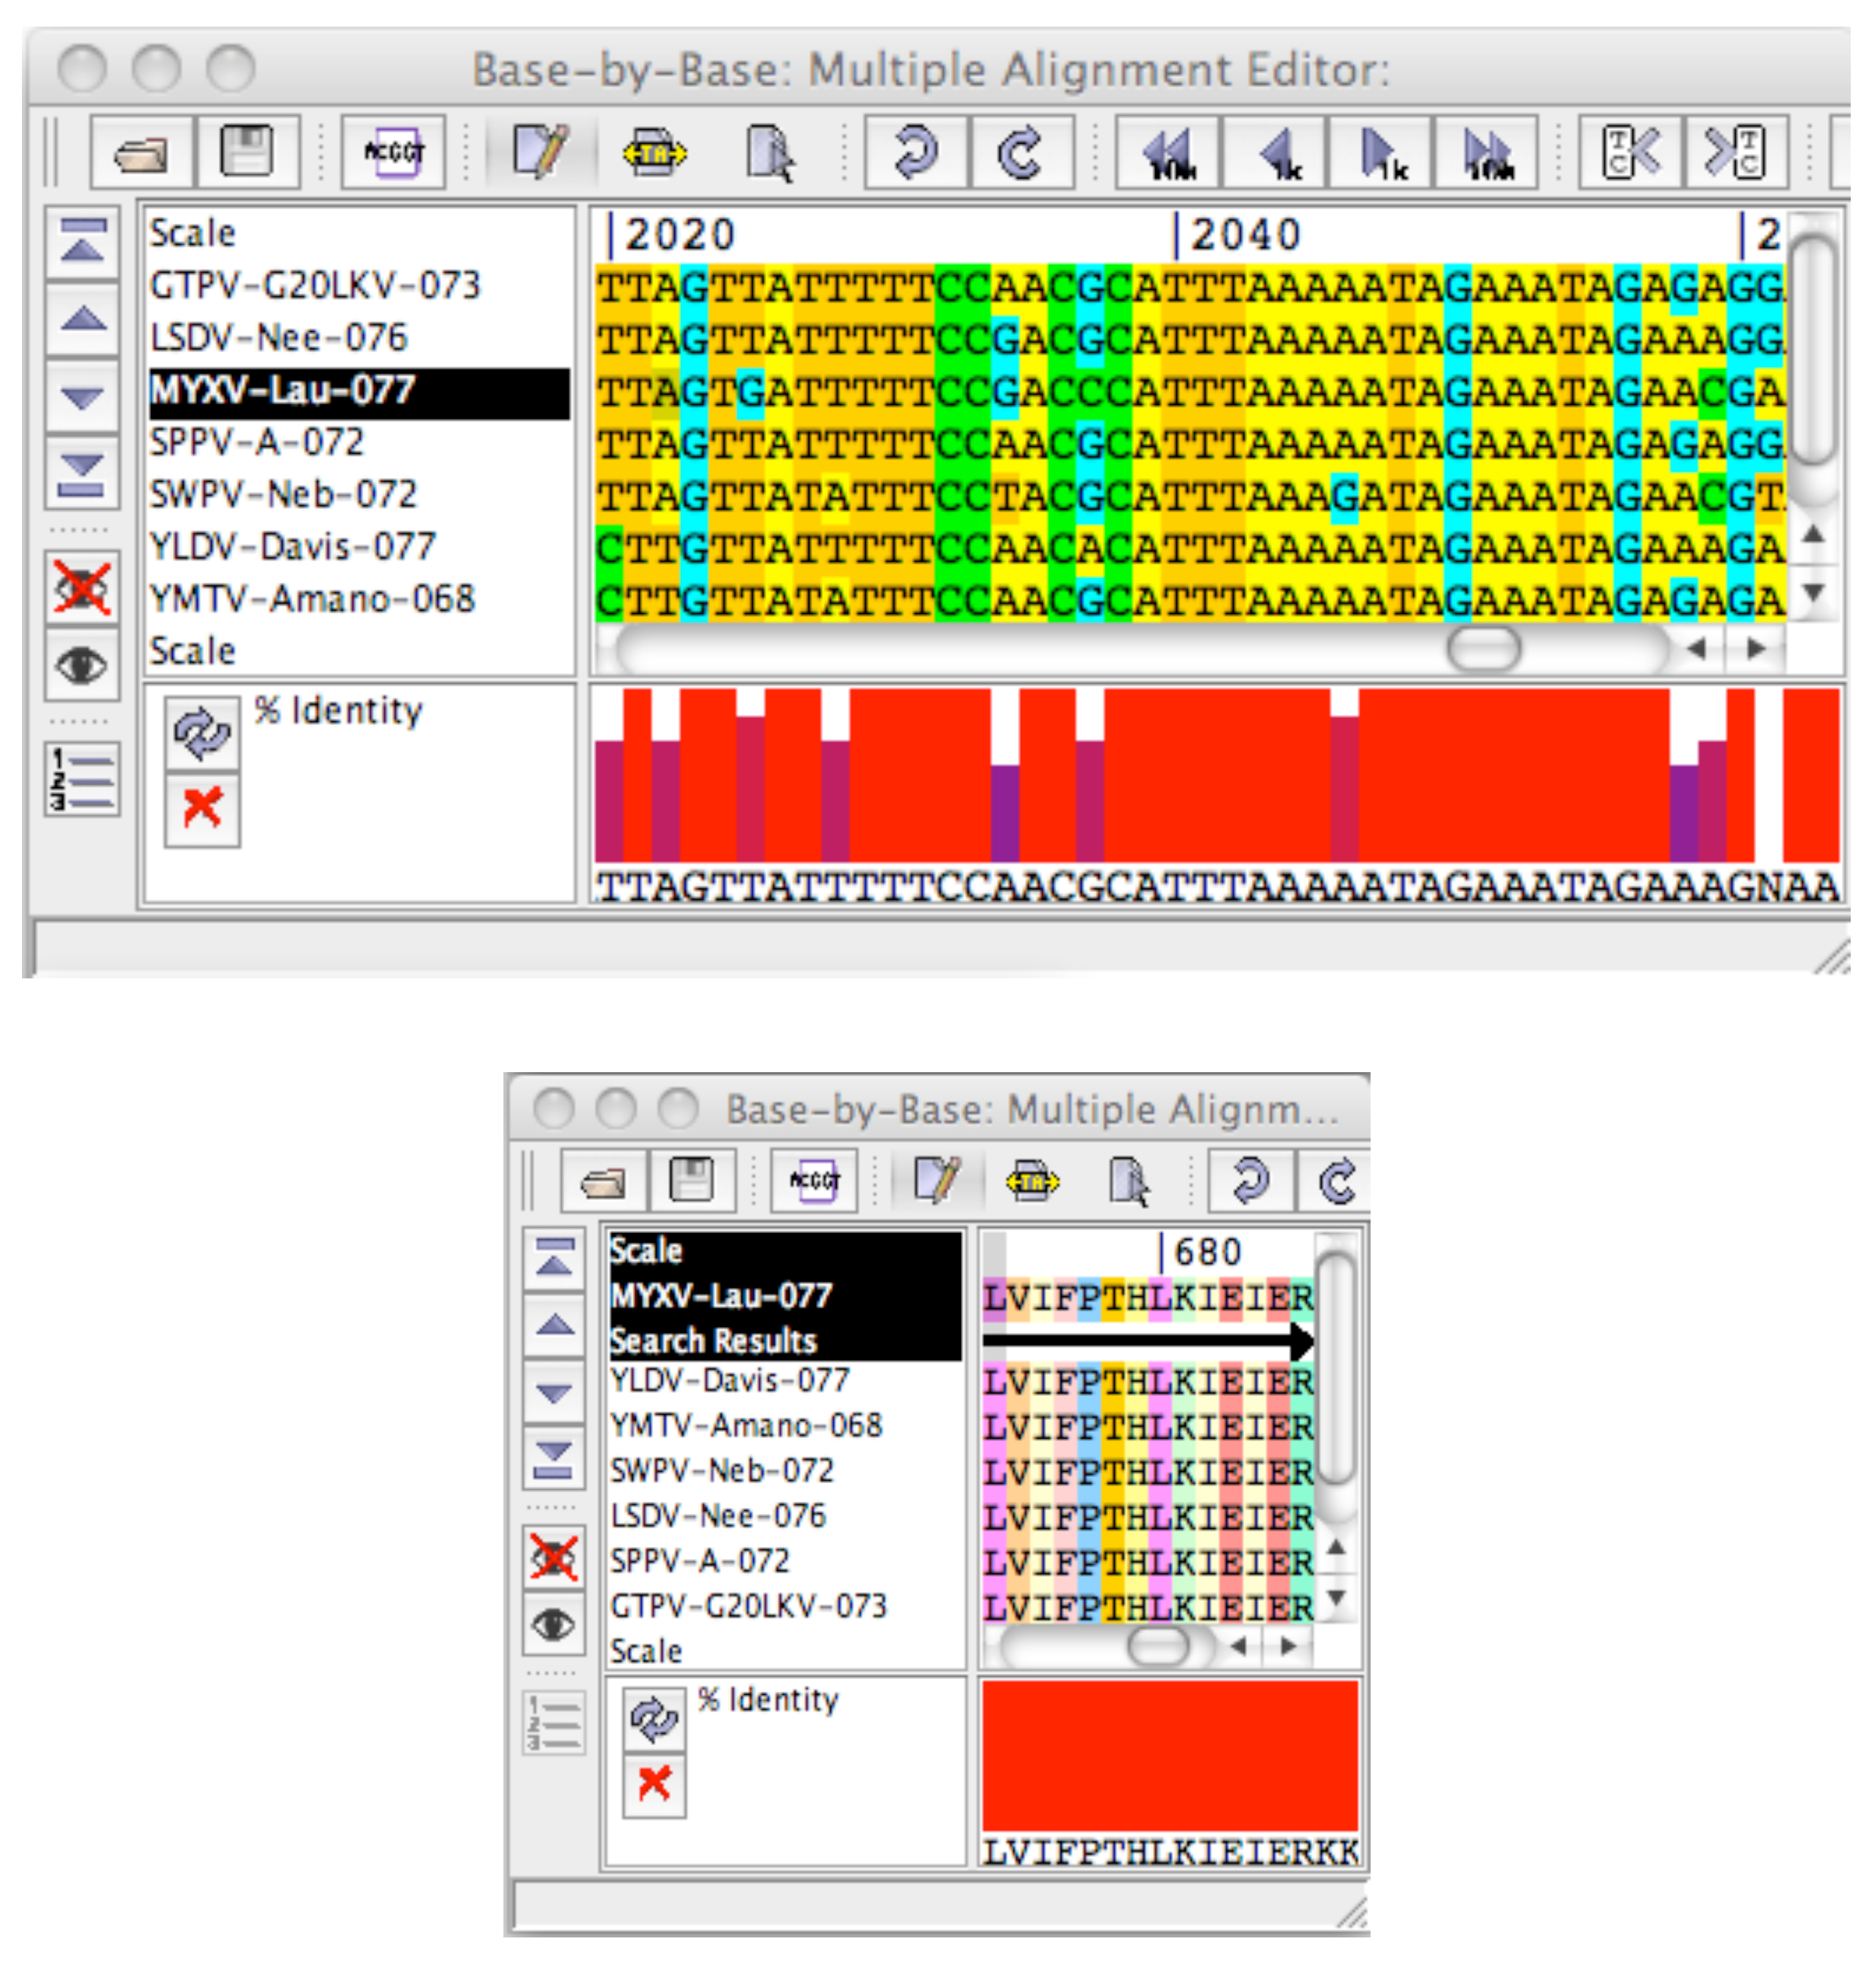The image size is (1876, 1970).
Task: Save alignment icon in top window toolbar
Action: click(x=247, y=153)
